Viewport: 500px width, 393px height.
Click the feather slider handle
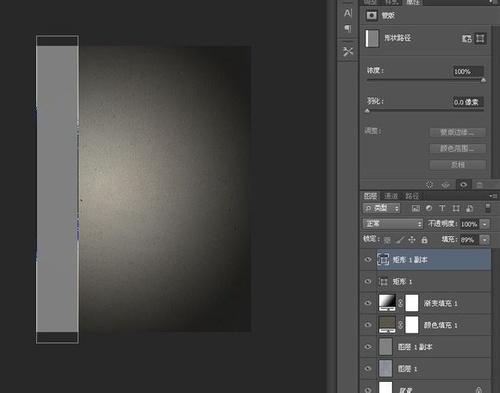tap(367, 111)
